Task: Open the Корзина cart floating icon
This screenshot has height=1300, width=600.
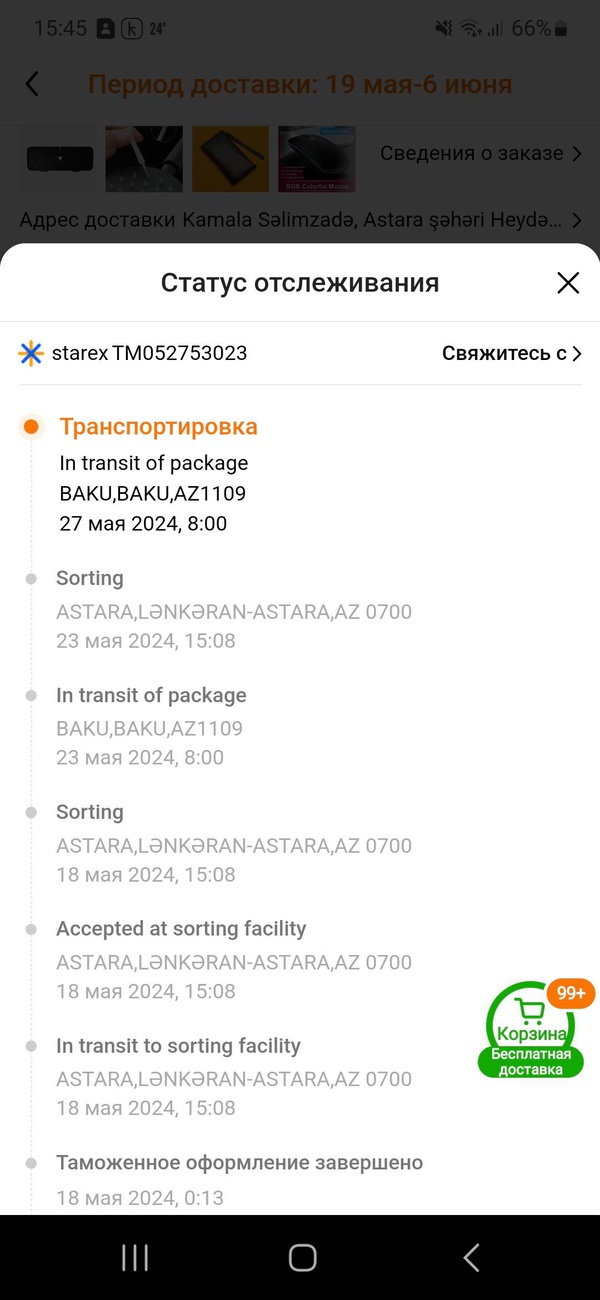Action: (x=530, y=1030)
